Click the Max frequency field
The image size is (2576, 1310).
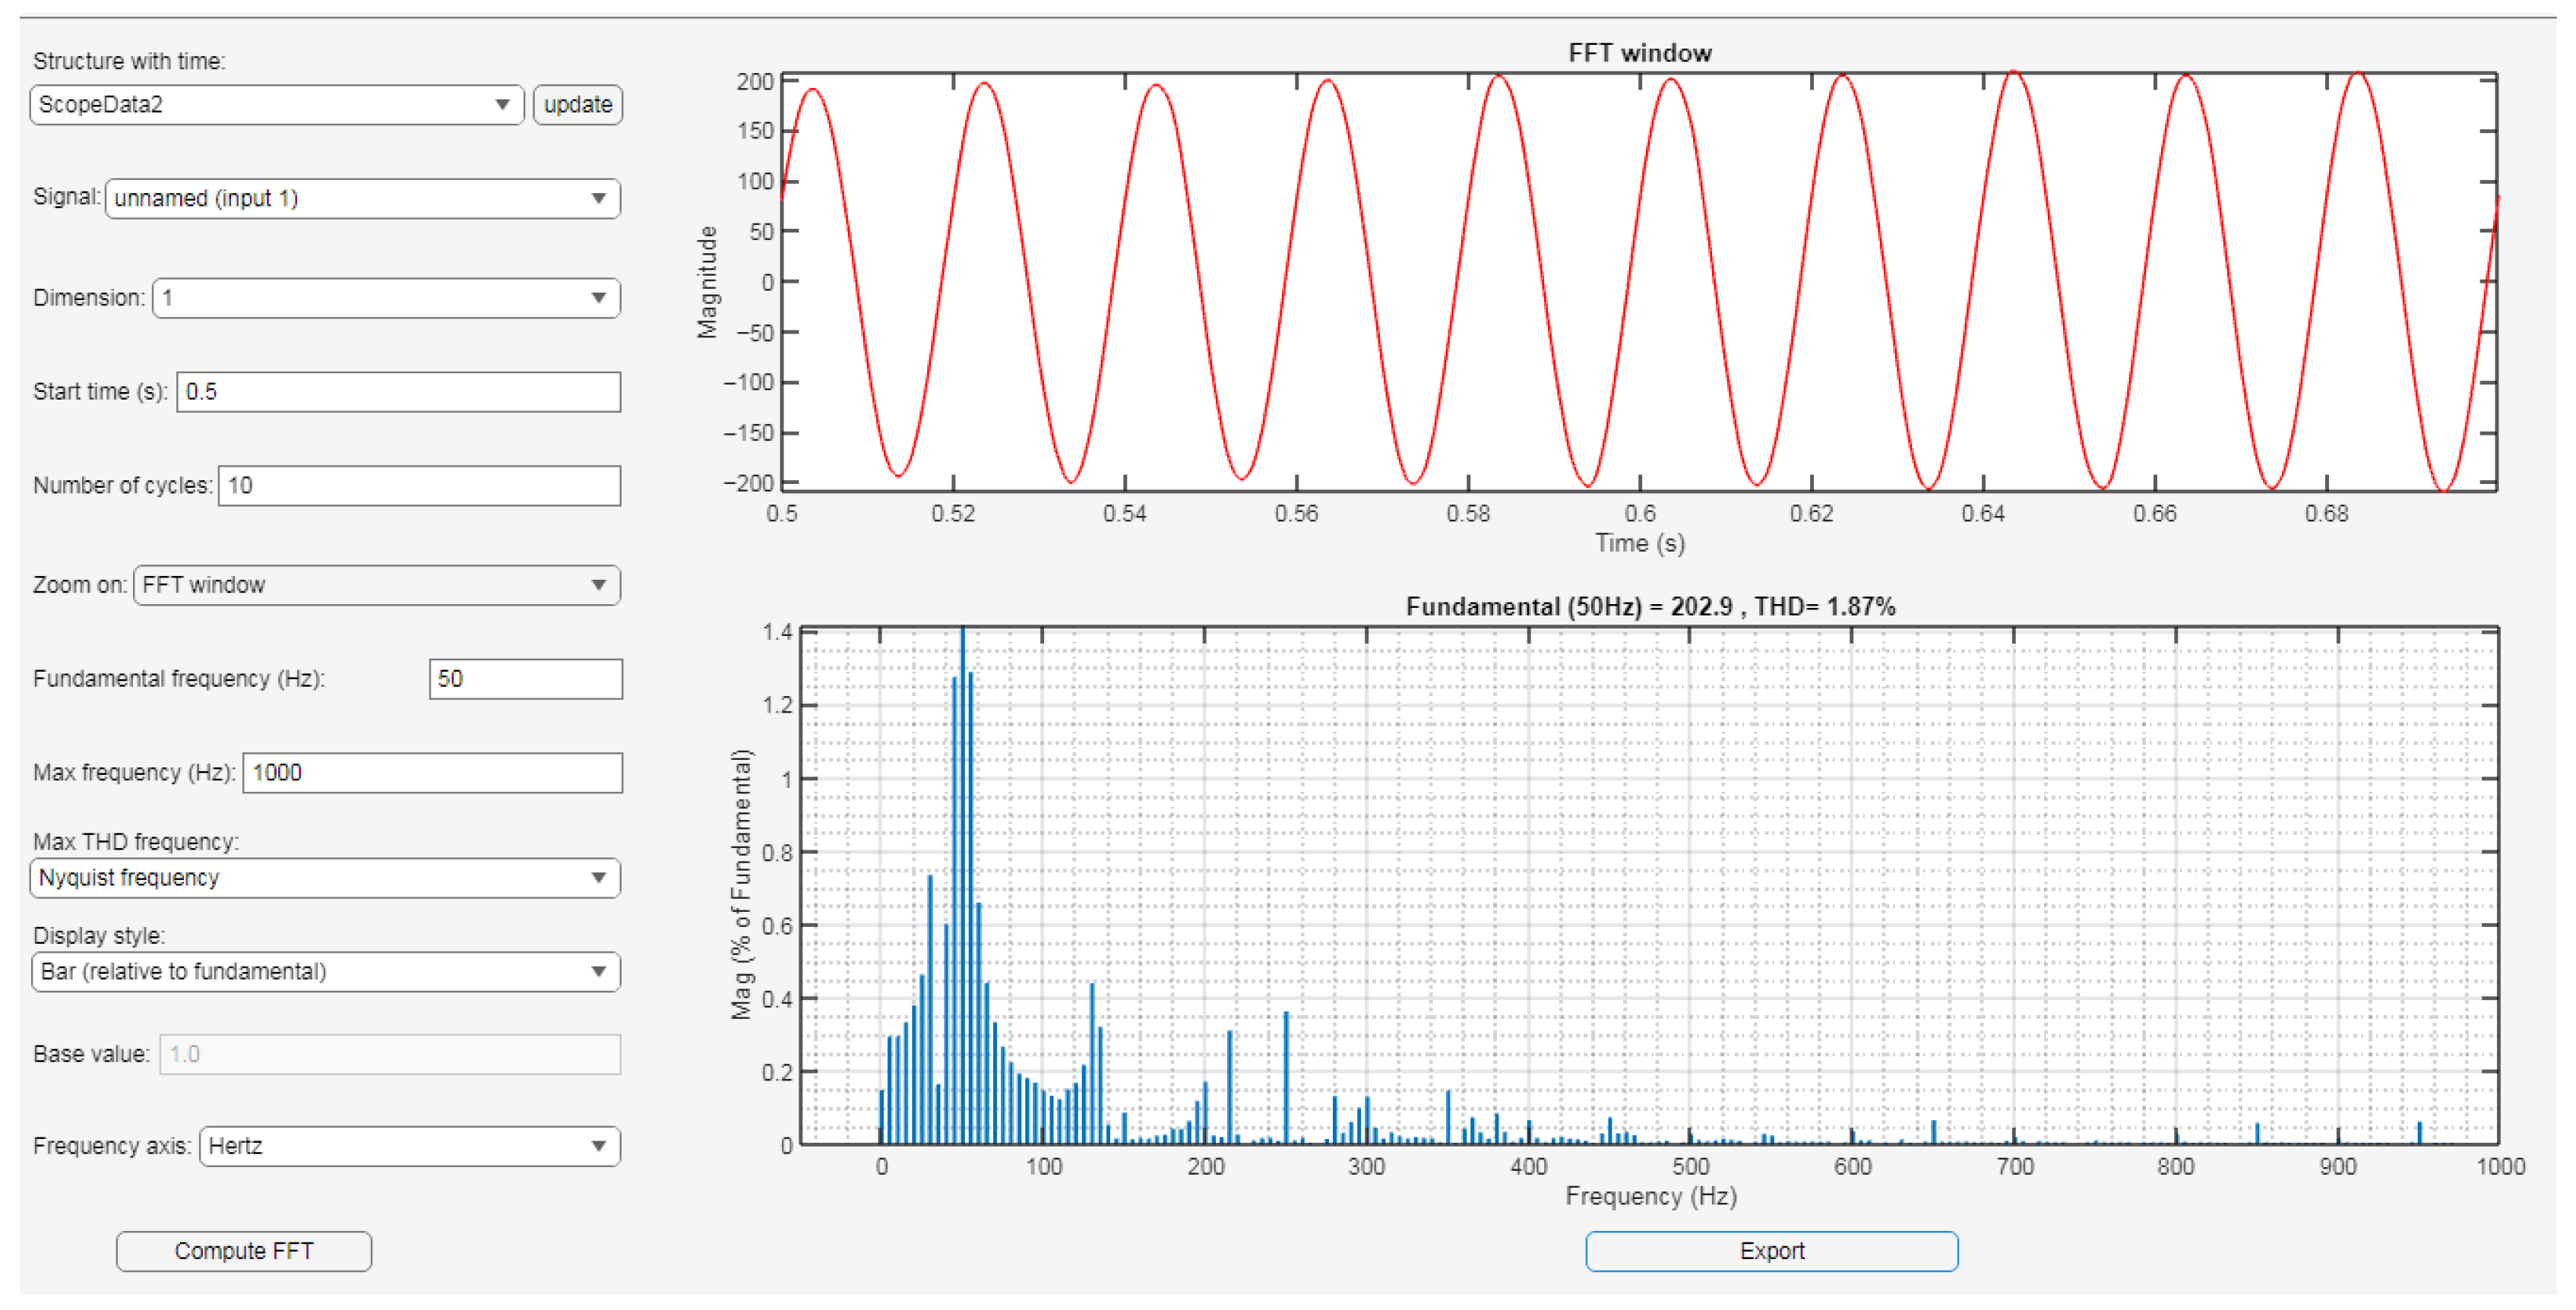(432, 773)
